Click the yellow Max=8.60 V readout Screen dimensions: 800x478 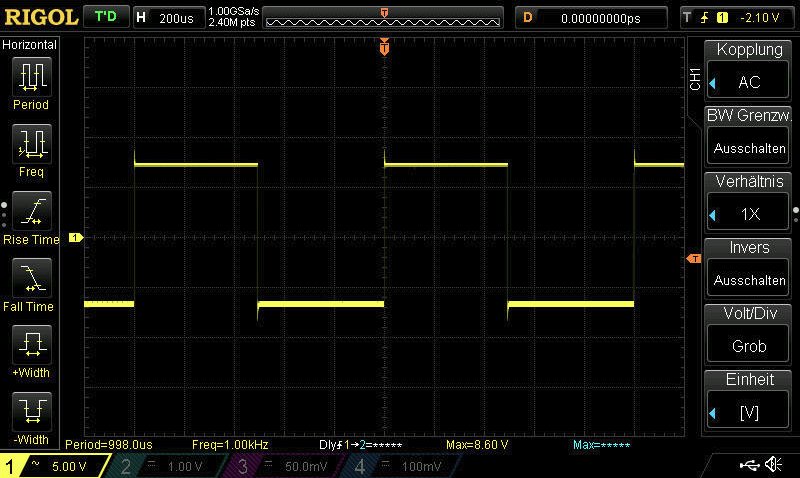pos(477,444)
